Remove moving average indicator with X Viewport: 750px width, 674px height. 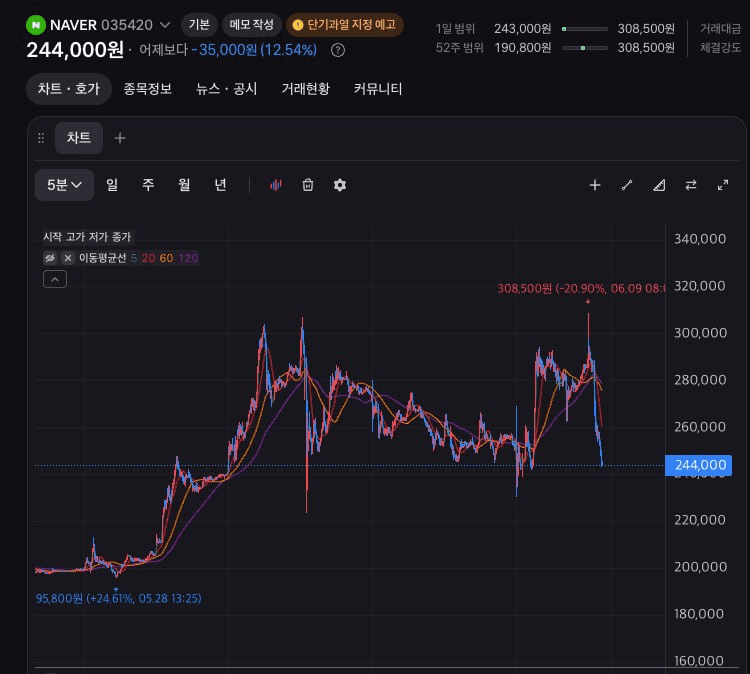[x=68, y=258]
